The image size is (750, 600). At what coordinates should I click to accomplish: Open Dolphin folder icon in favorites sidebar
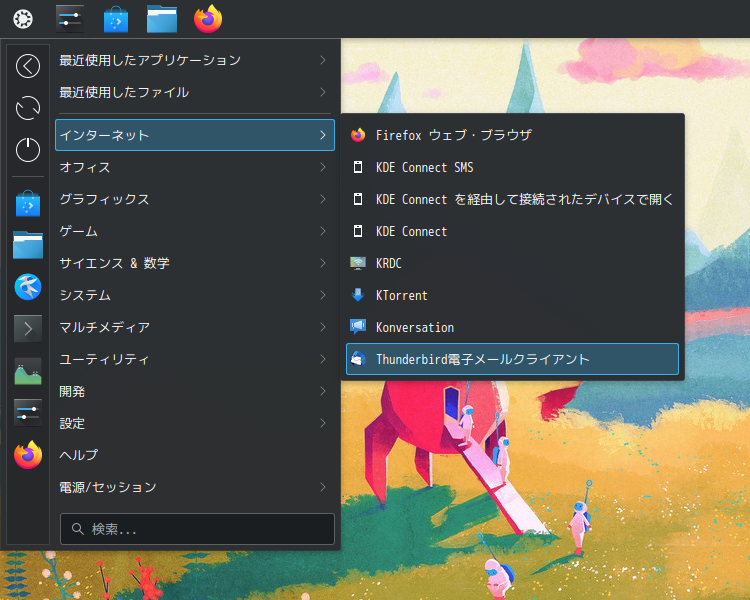pyautogui.click(x=28, y=245)
